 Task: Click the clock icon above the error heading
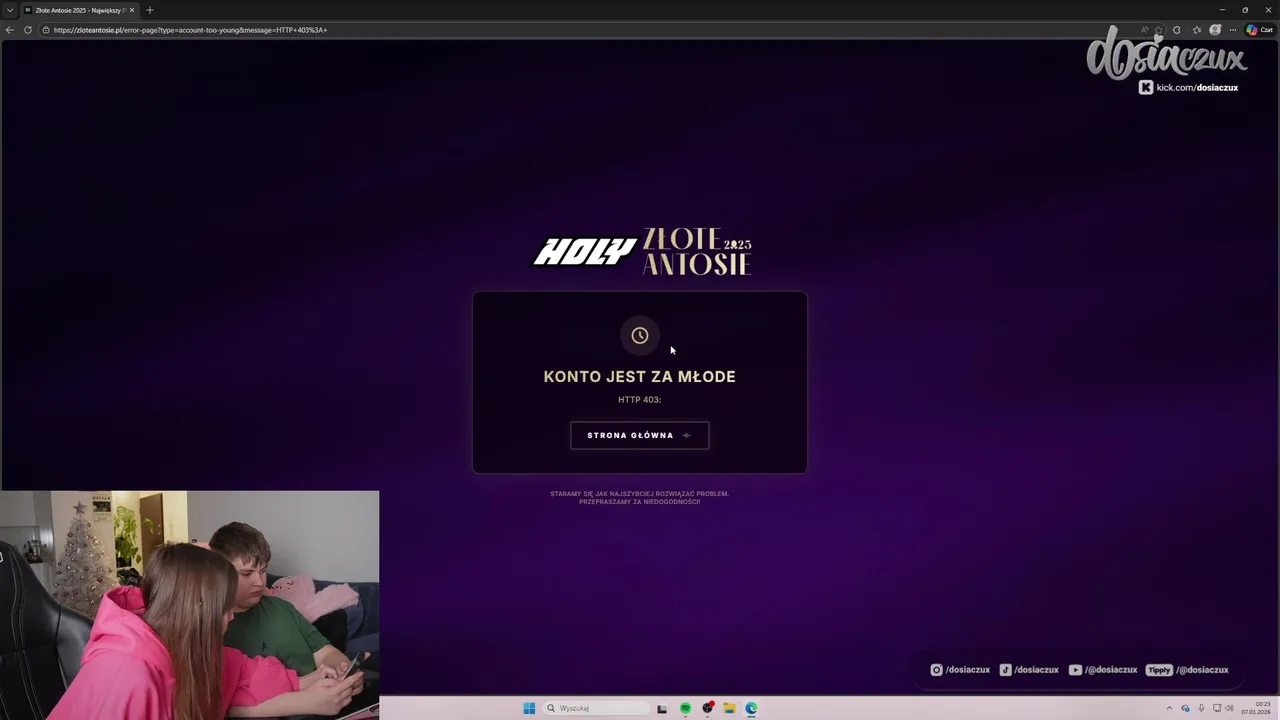640,335
